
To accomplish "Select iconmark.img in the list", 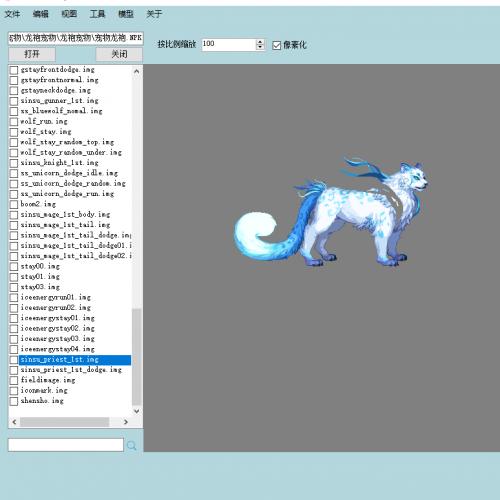I will click(x=44, y=390).
